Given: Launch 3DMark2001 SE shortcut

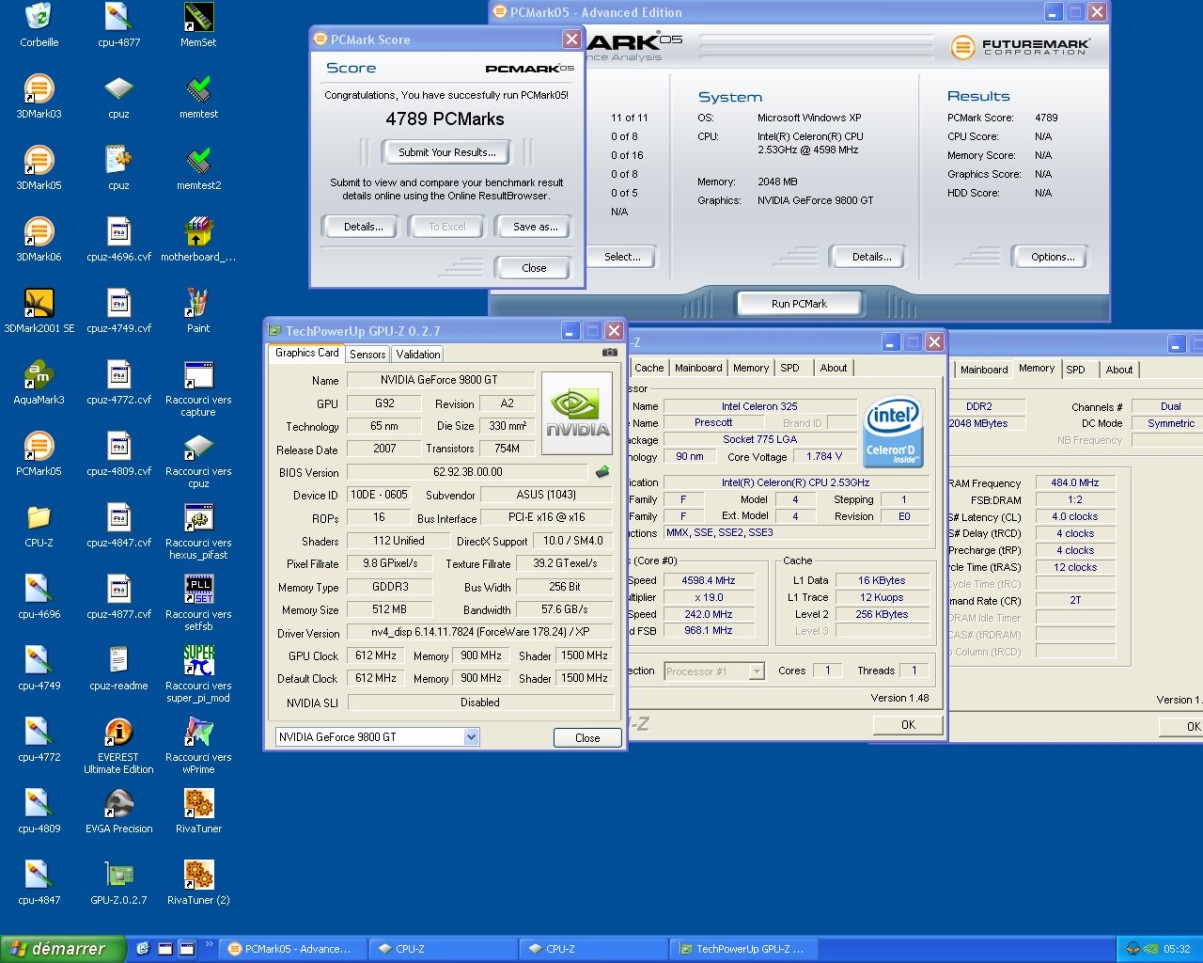Looking at the screenshot, I should click(x=38, y=303).
